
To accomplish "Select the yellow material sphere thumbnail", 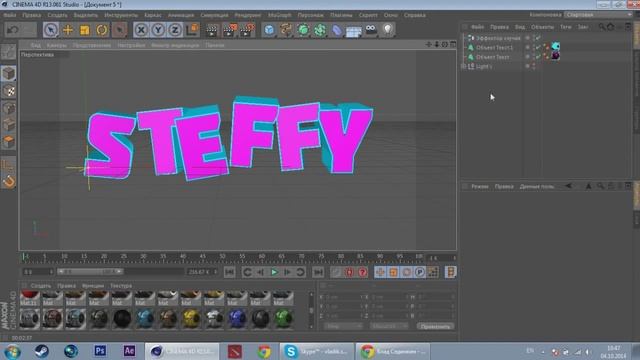I will 191,319.
